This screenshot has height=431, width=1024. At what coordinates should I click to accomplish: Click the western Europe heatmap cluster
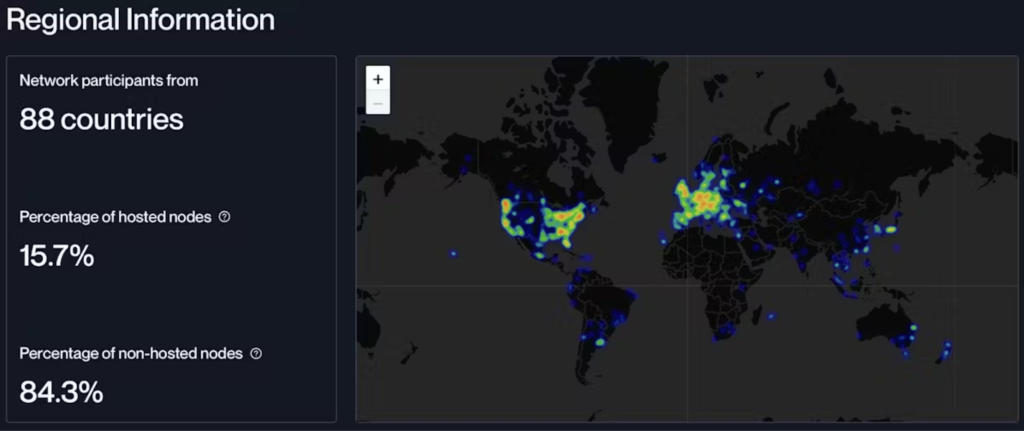[700, 200]
